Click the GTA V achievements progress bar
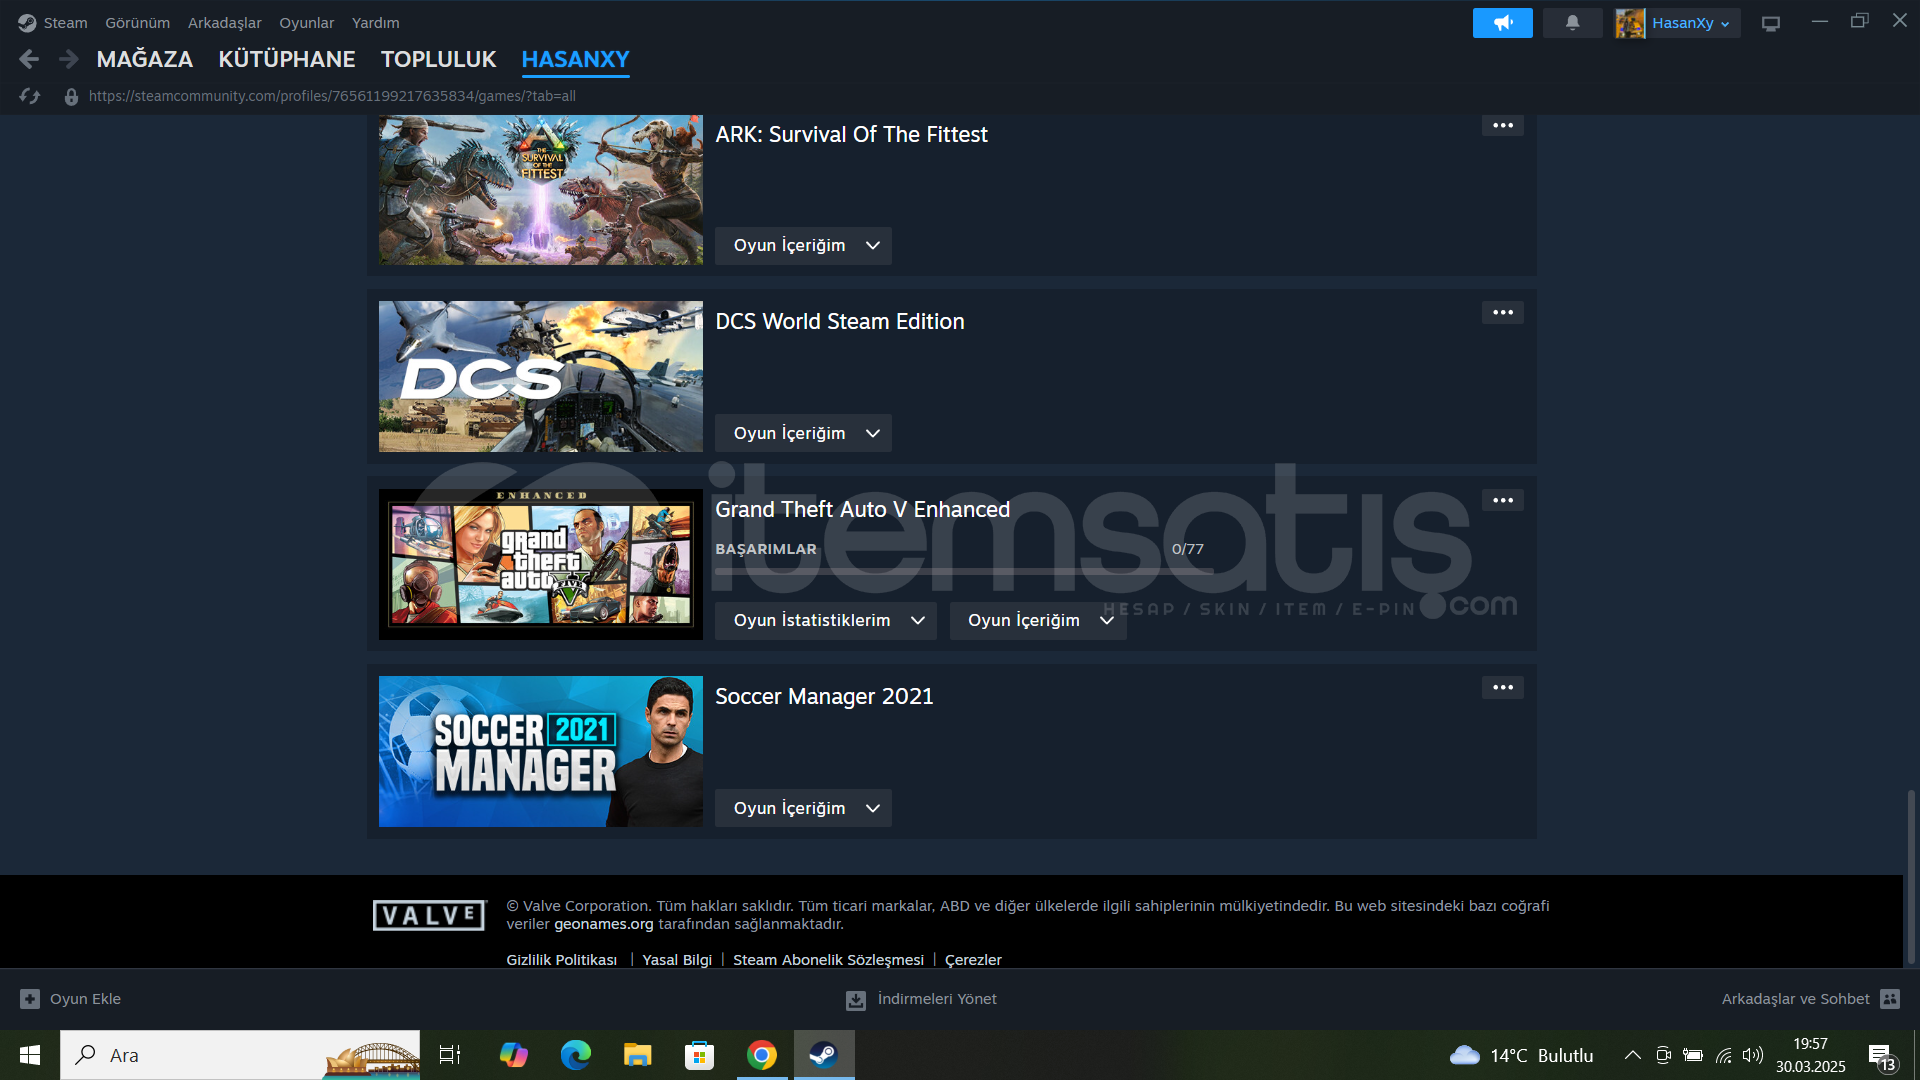This screenshot has width=1920, height=1080. pyautogui.click(x=964, y=571)
